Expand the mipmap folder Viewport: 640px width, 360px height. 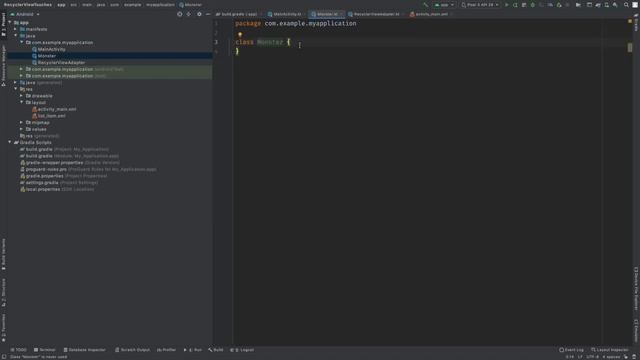click(x=22, y=122)
